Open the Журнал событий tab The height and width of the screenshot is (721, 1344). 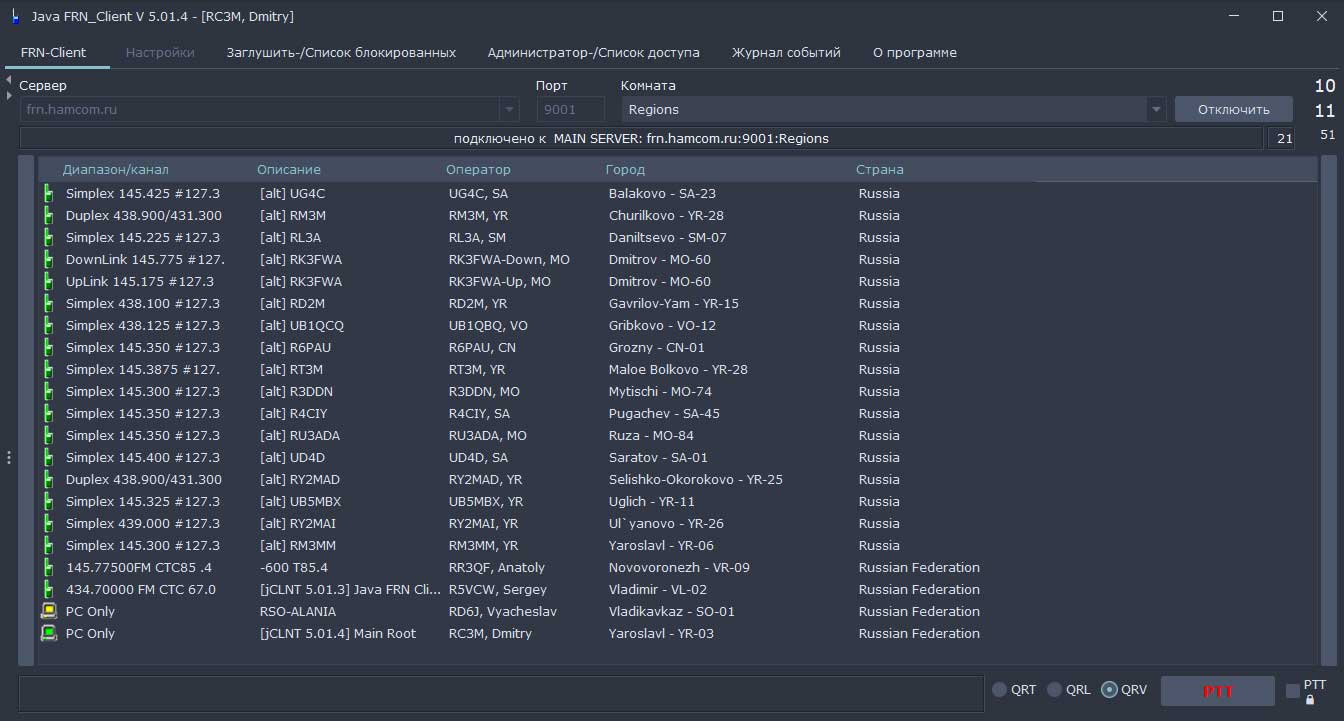click(x=785, y=52)
